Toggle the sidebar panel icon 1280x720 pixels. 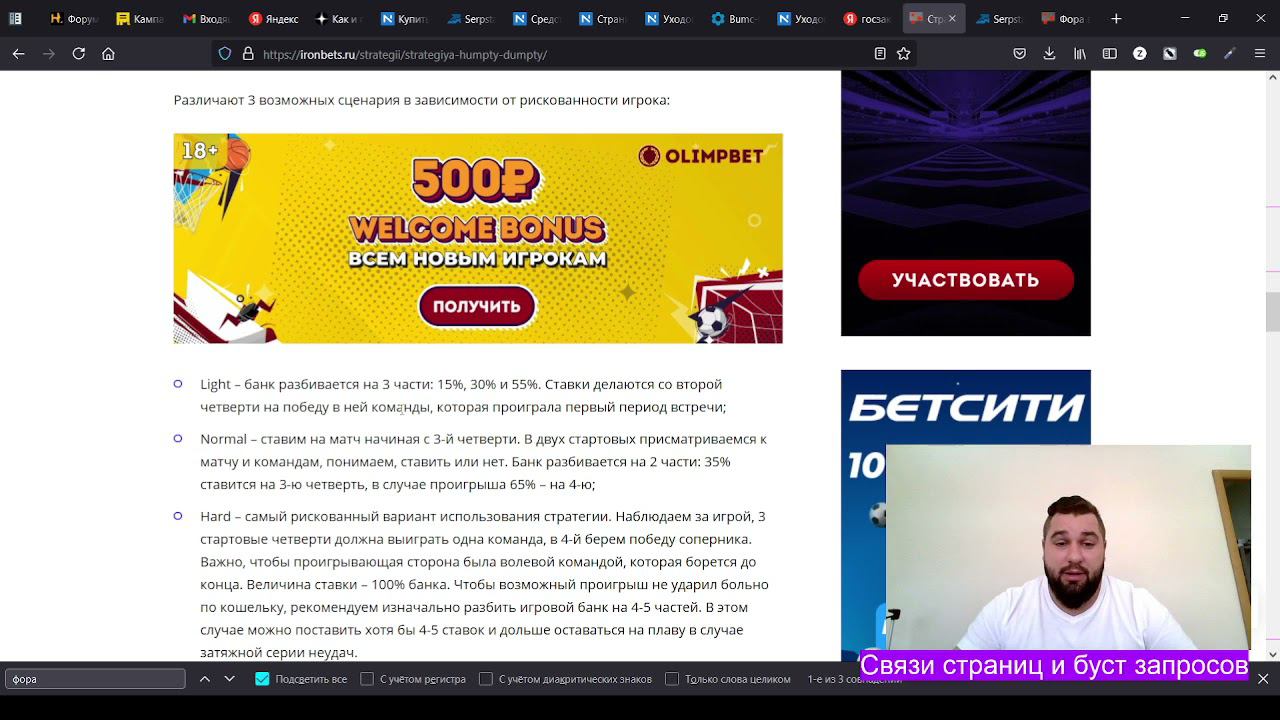coord(1110,54)
